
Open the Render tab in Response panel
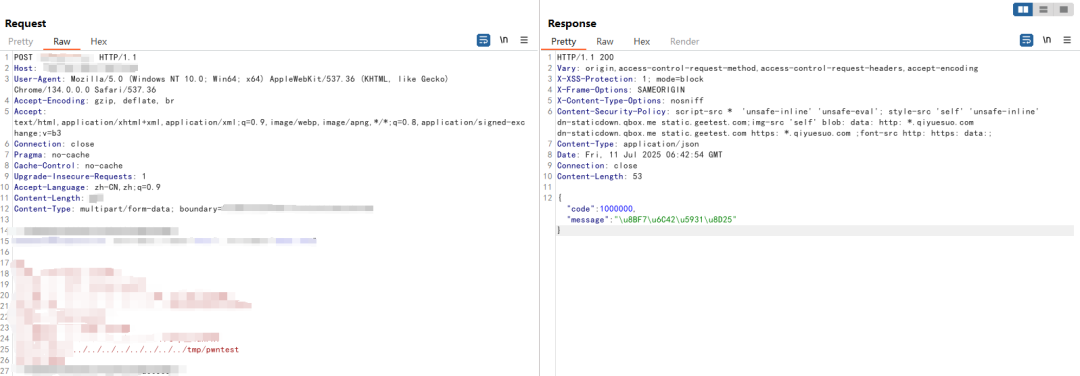tap(685, 41)
